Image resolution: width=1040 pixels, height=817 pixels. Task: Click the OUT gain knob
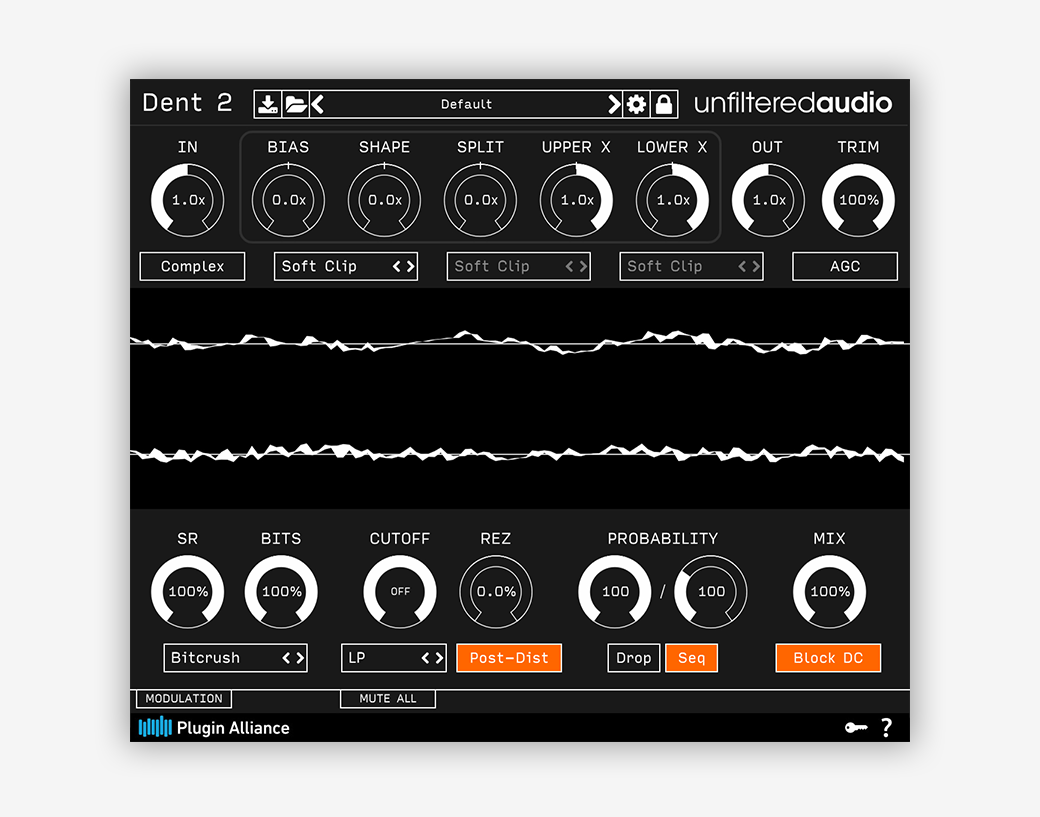[768, 200]
